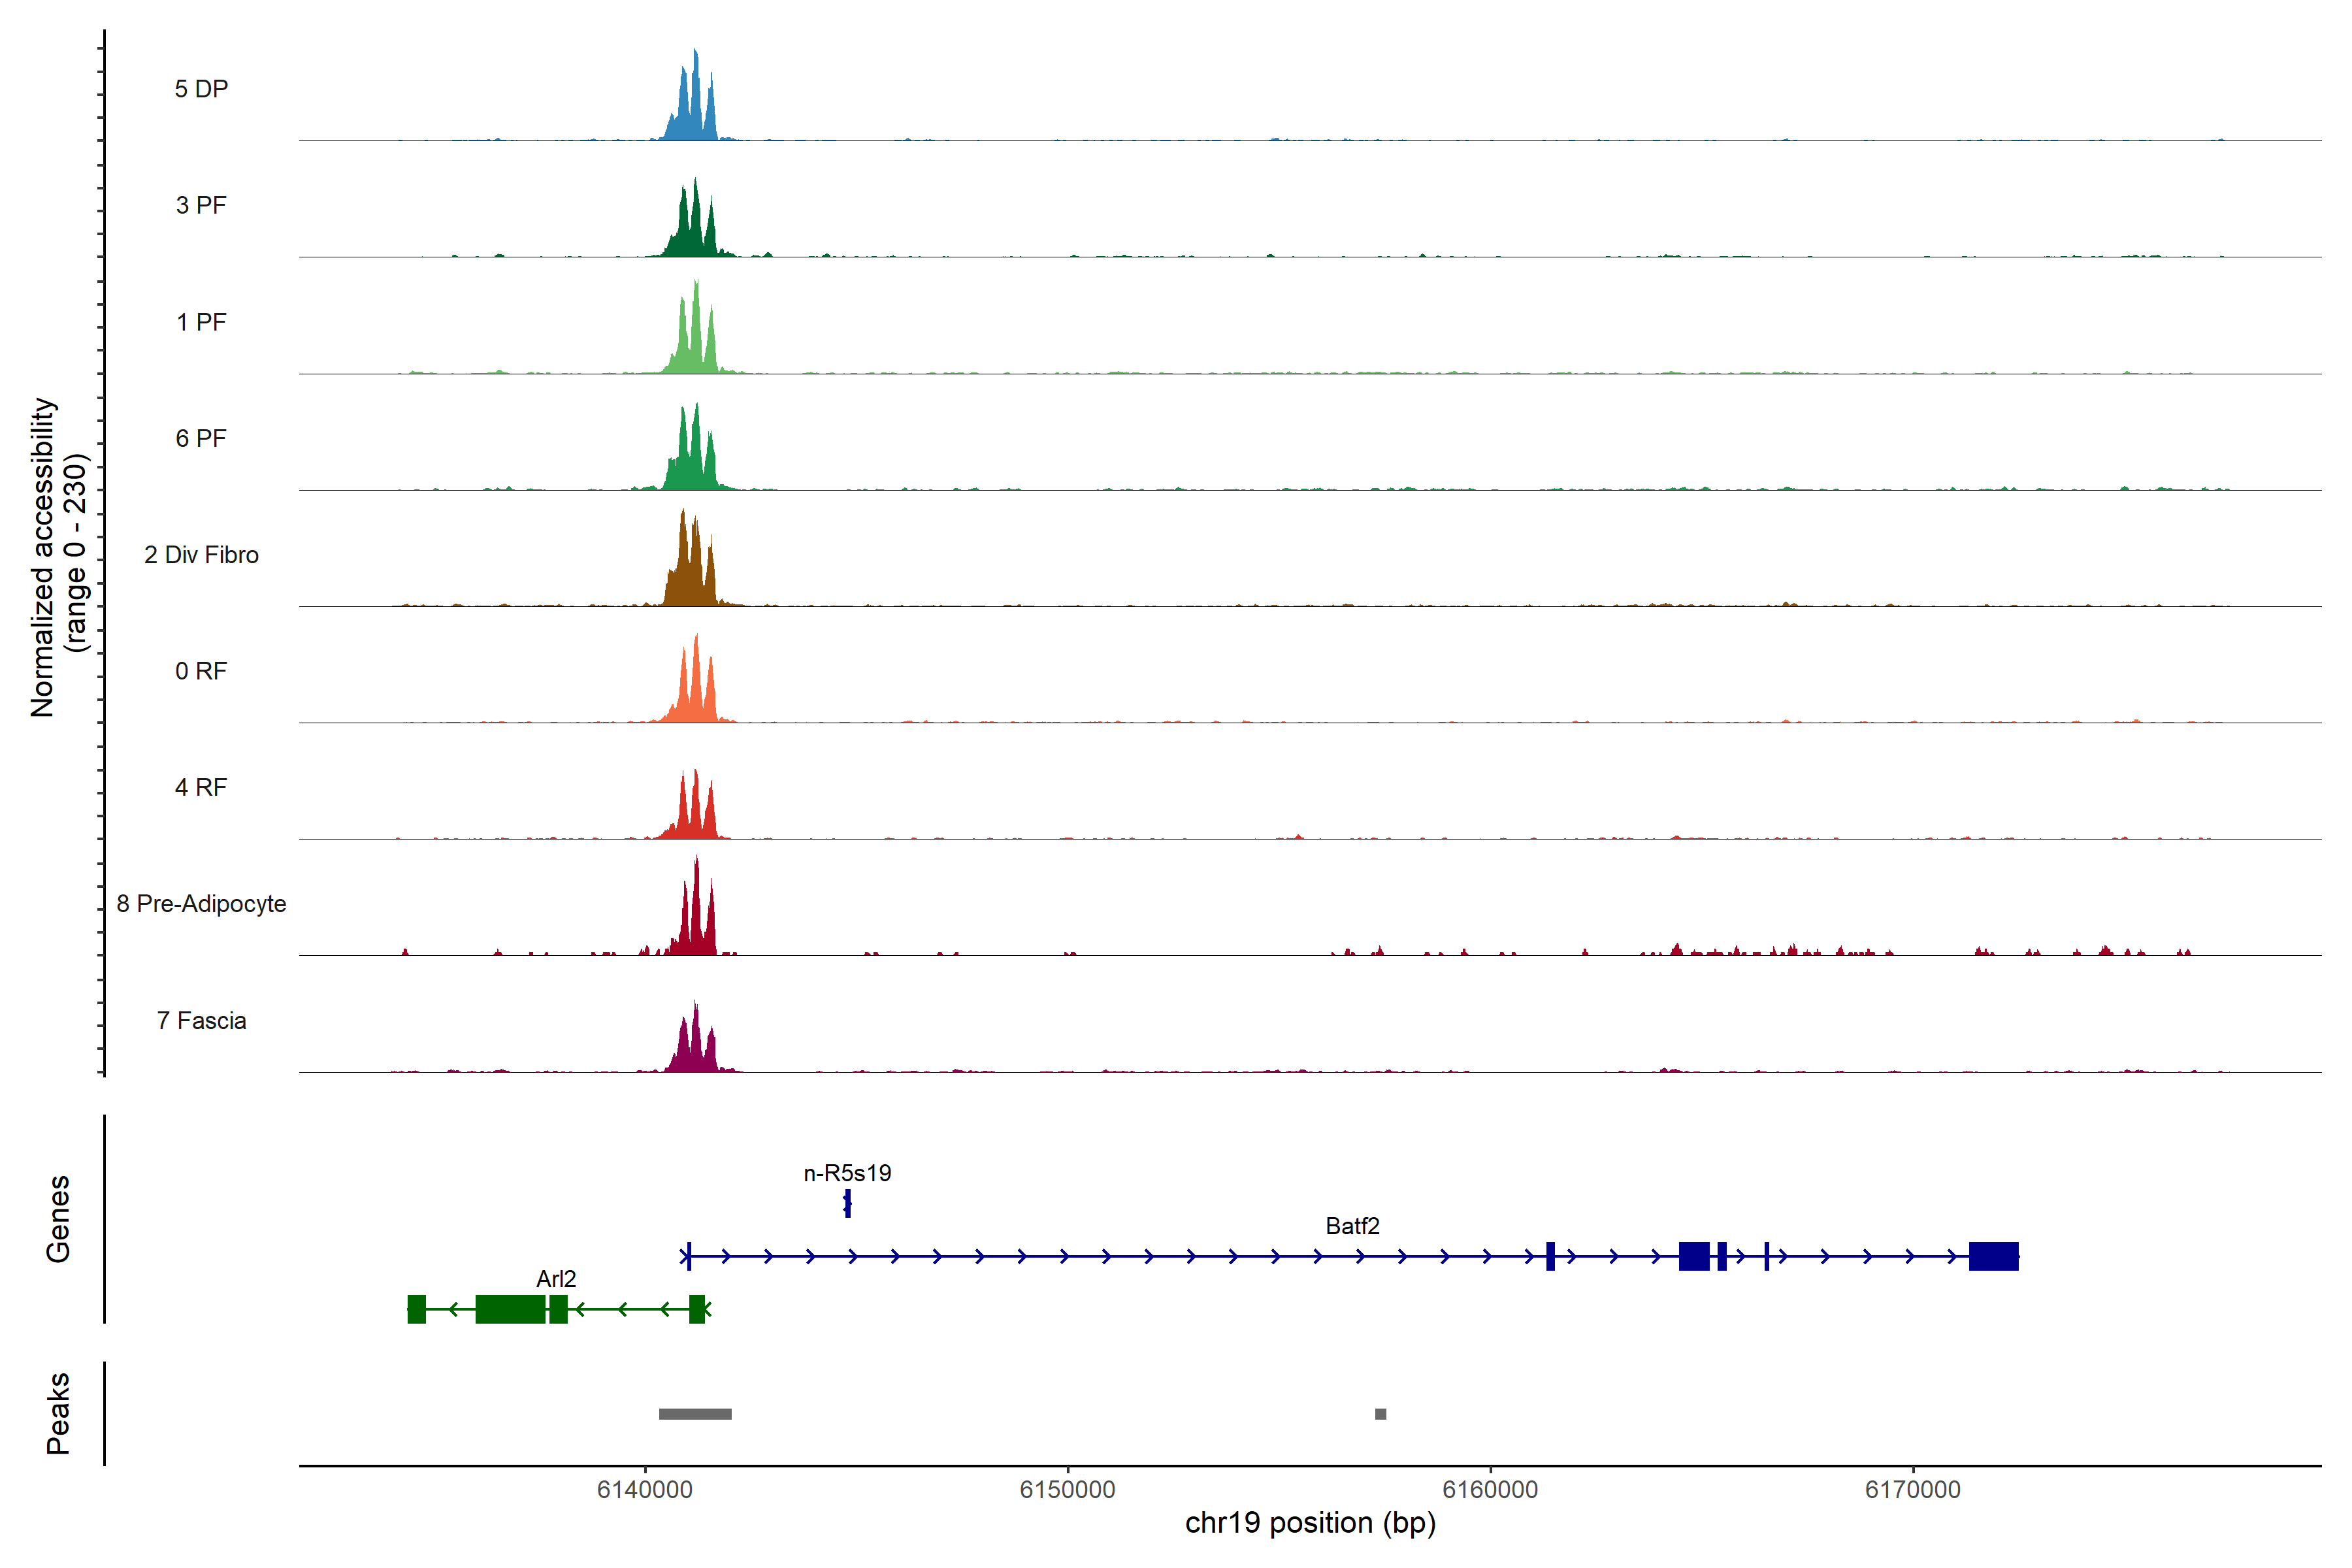Select the Arl2 gene label
This screenshot has height=1568, width=2352.
(556, 1279)
